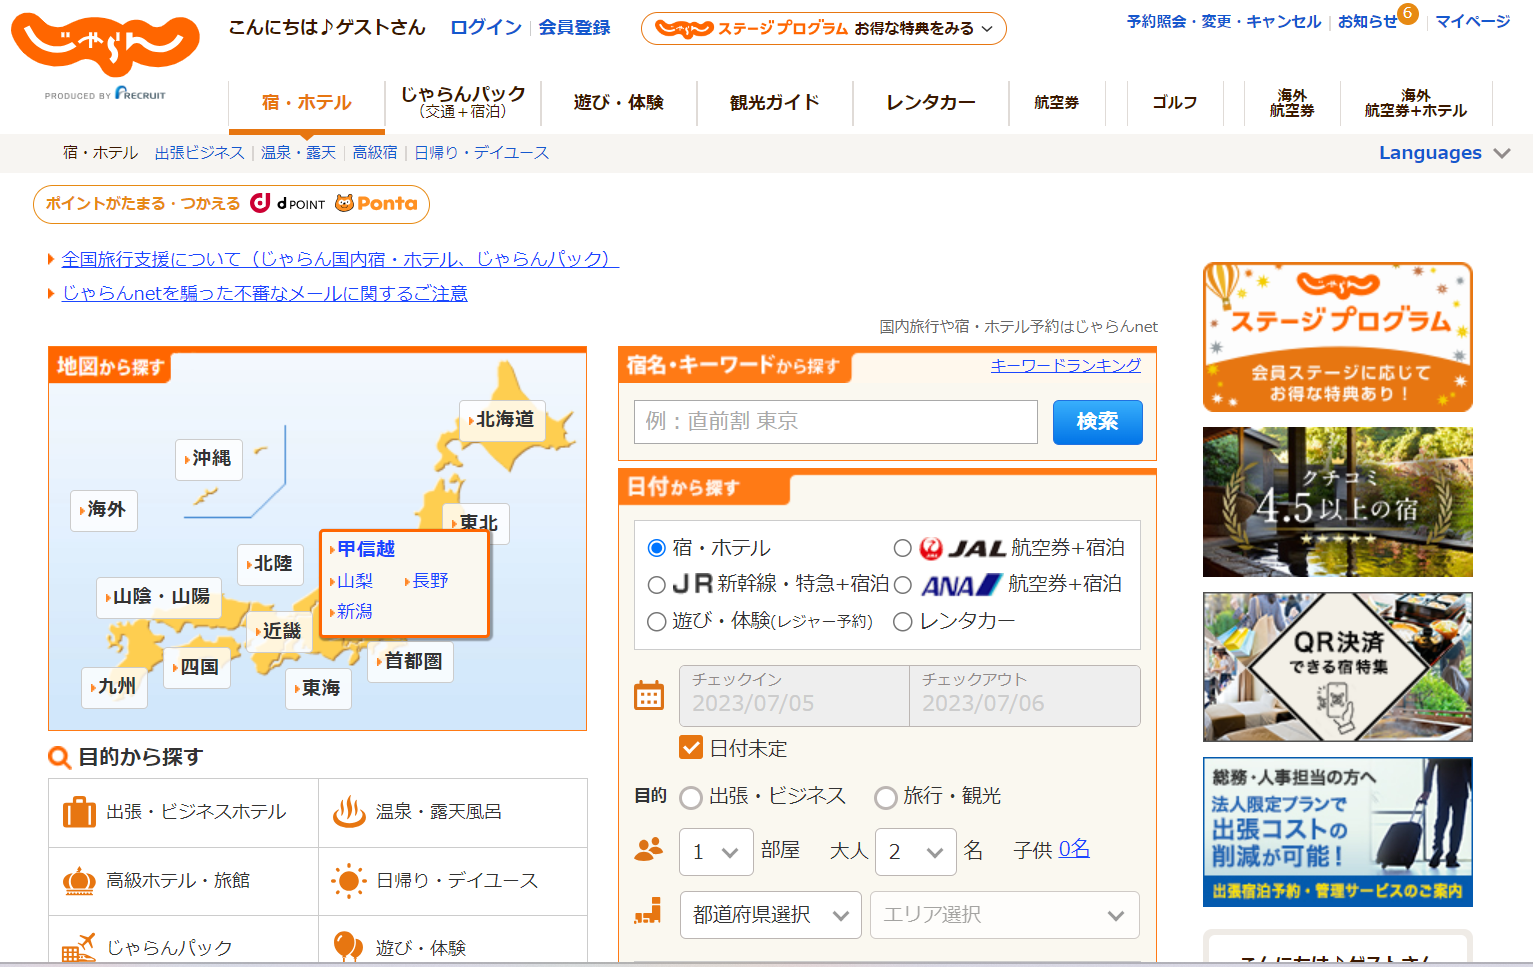
Task: Click the hot spring icon for 温泉・露天風呂
Action: [349, 812]
